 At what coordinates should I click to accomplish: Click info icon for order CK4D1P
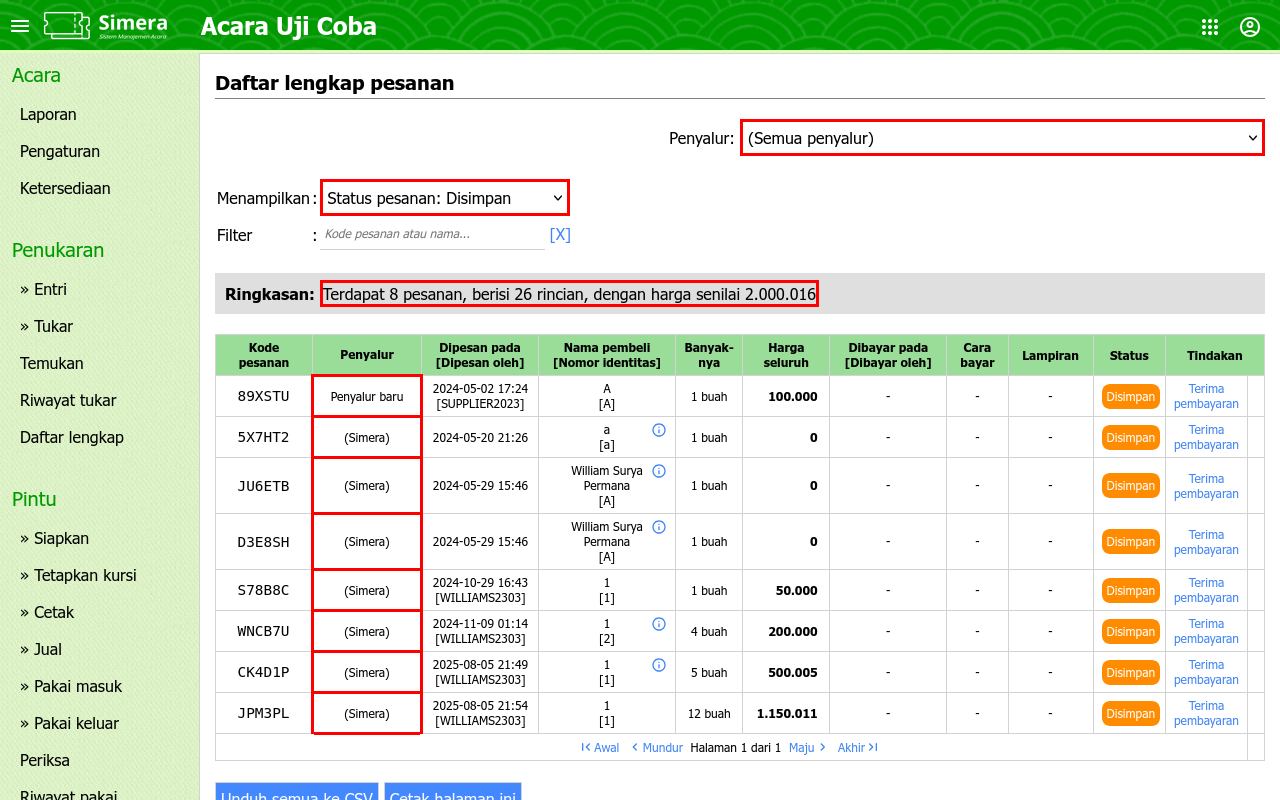(x=659, y=665)
